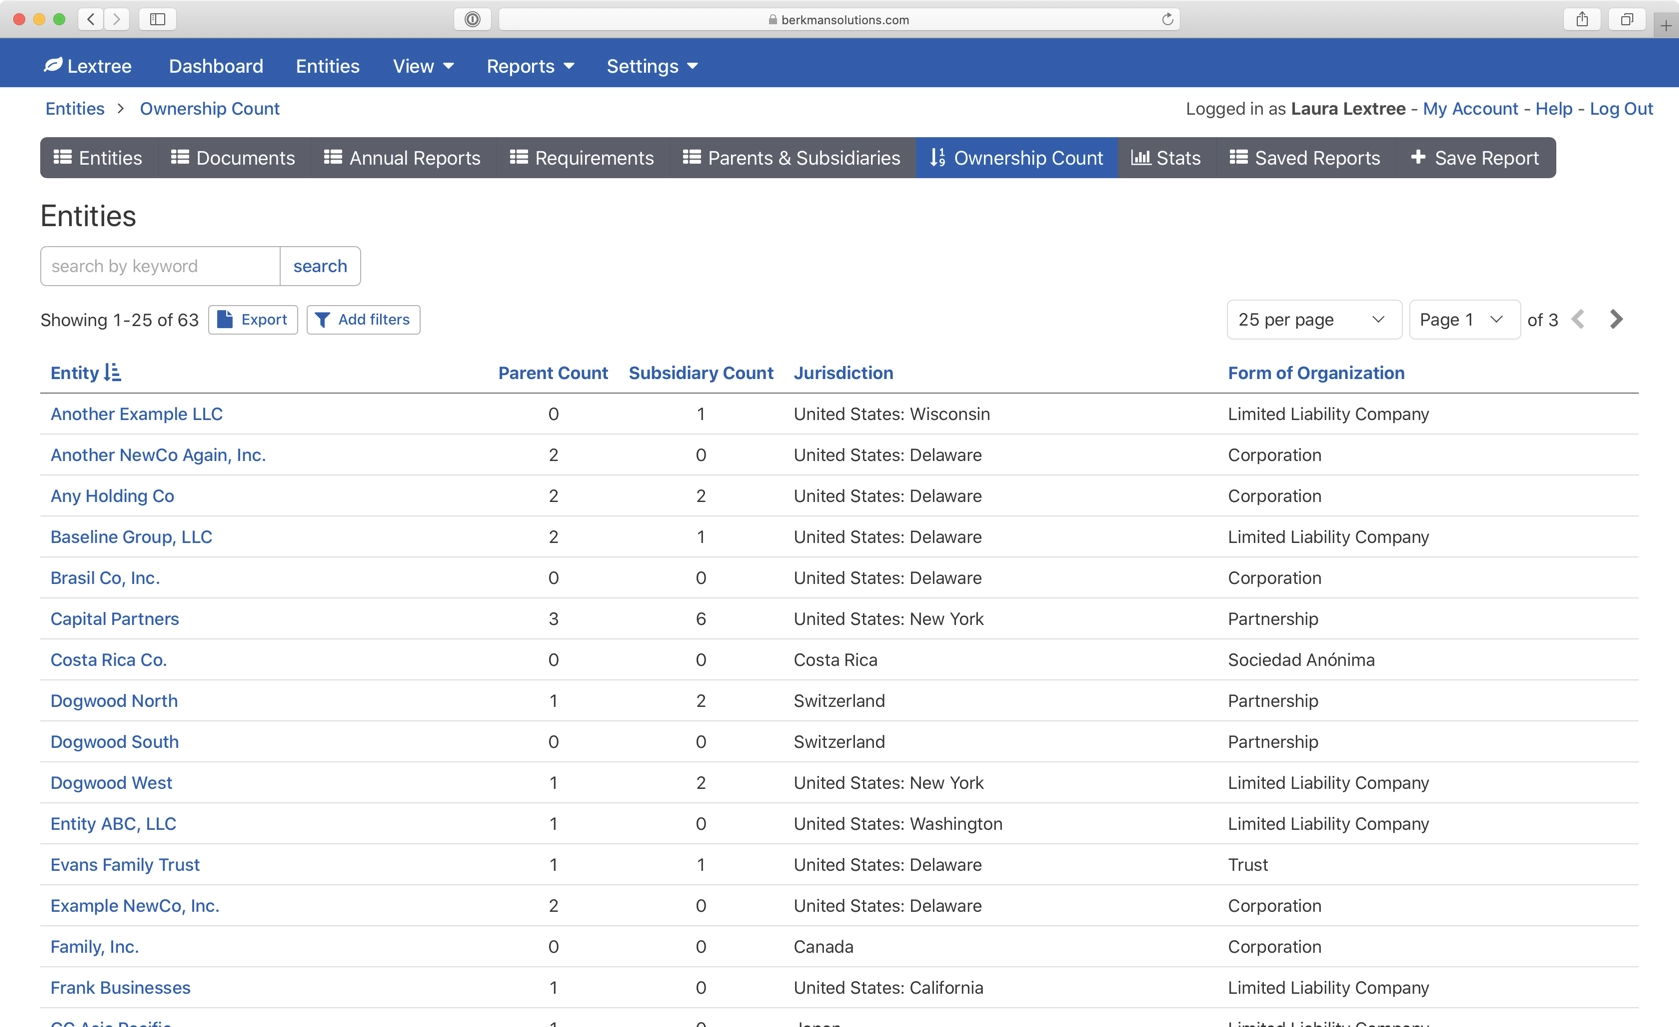The image size is (1679, 1027).
Task: Click the browser reload icon
Action: (x=1167, y=19)
